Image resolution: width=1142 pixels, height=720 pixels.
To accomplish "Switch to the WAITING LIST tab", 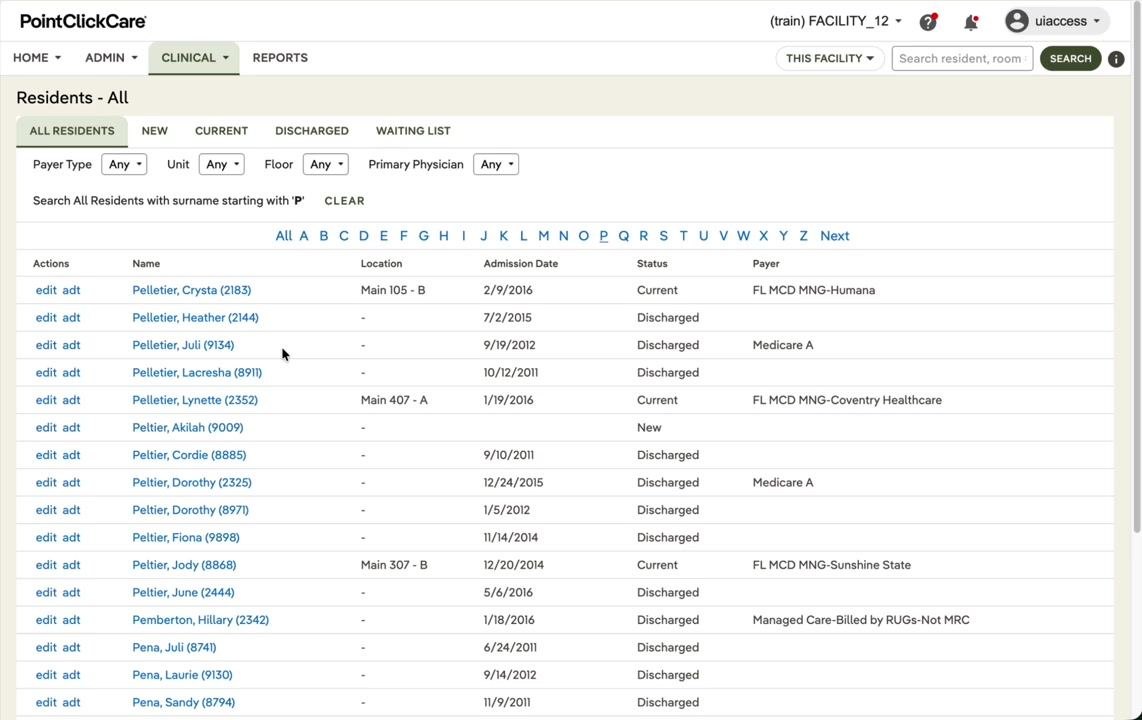I will (413, 131).
